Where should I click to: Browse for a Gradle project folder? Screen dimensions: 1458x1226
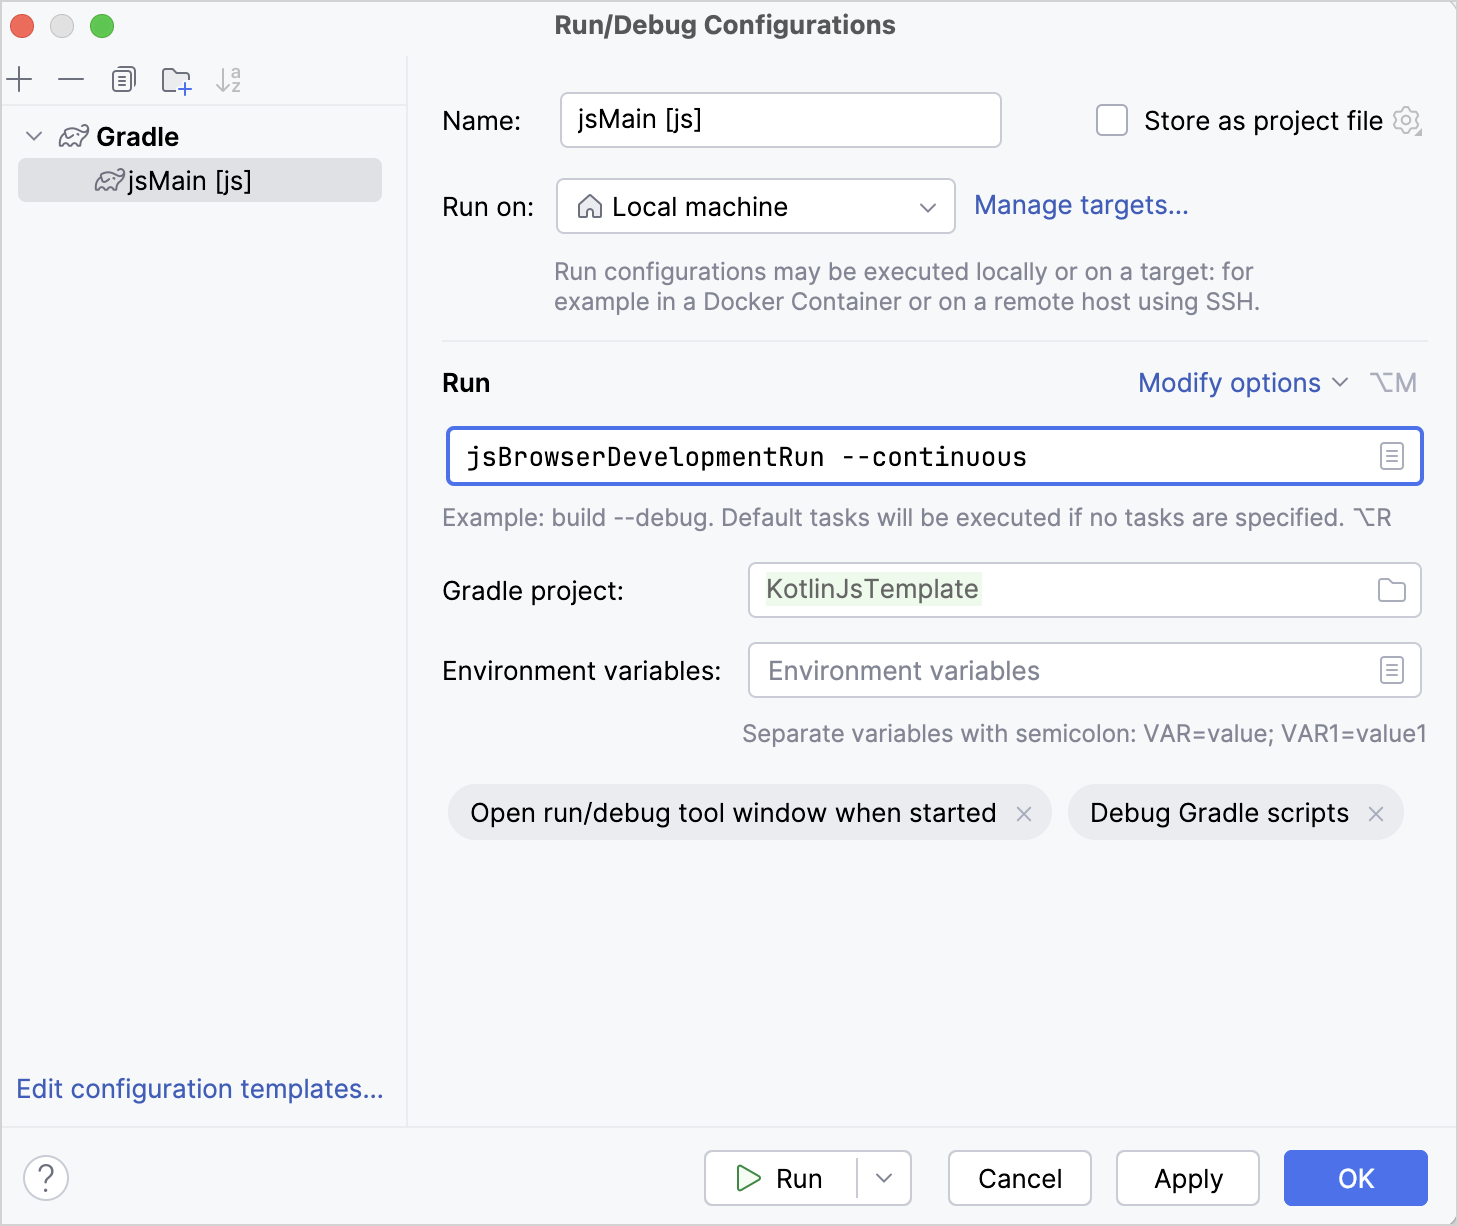1392,590
